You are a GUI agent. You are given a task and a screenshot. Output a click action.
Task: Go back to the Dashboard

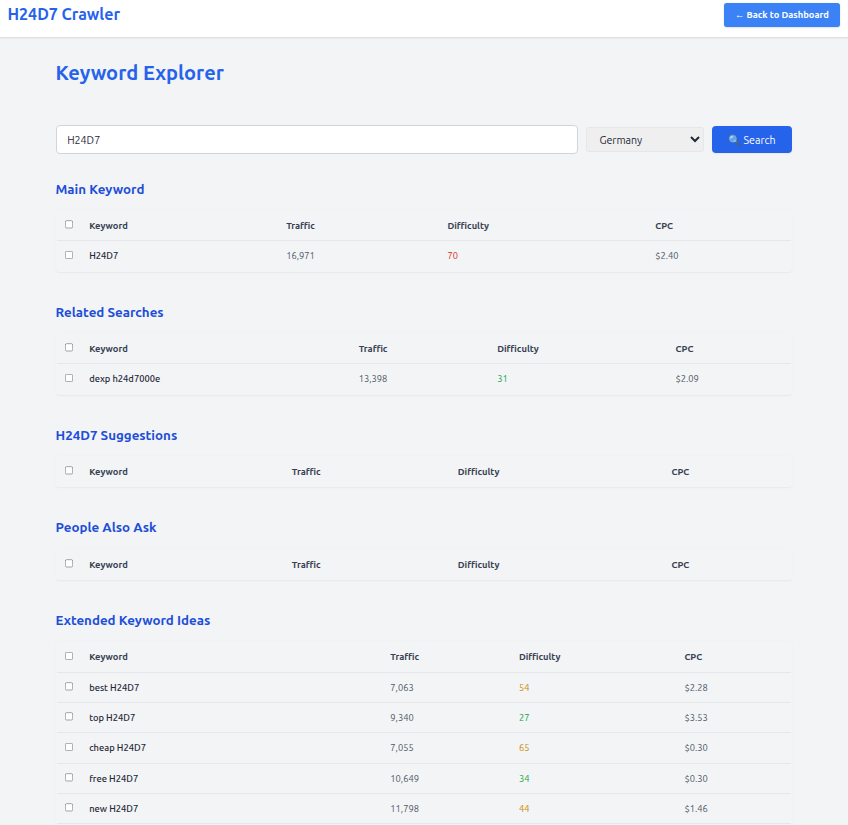(781, 15)
